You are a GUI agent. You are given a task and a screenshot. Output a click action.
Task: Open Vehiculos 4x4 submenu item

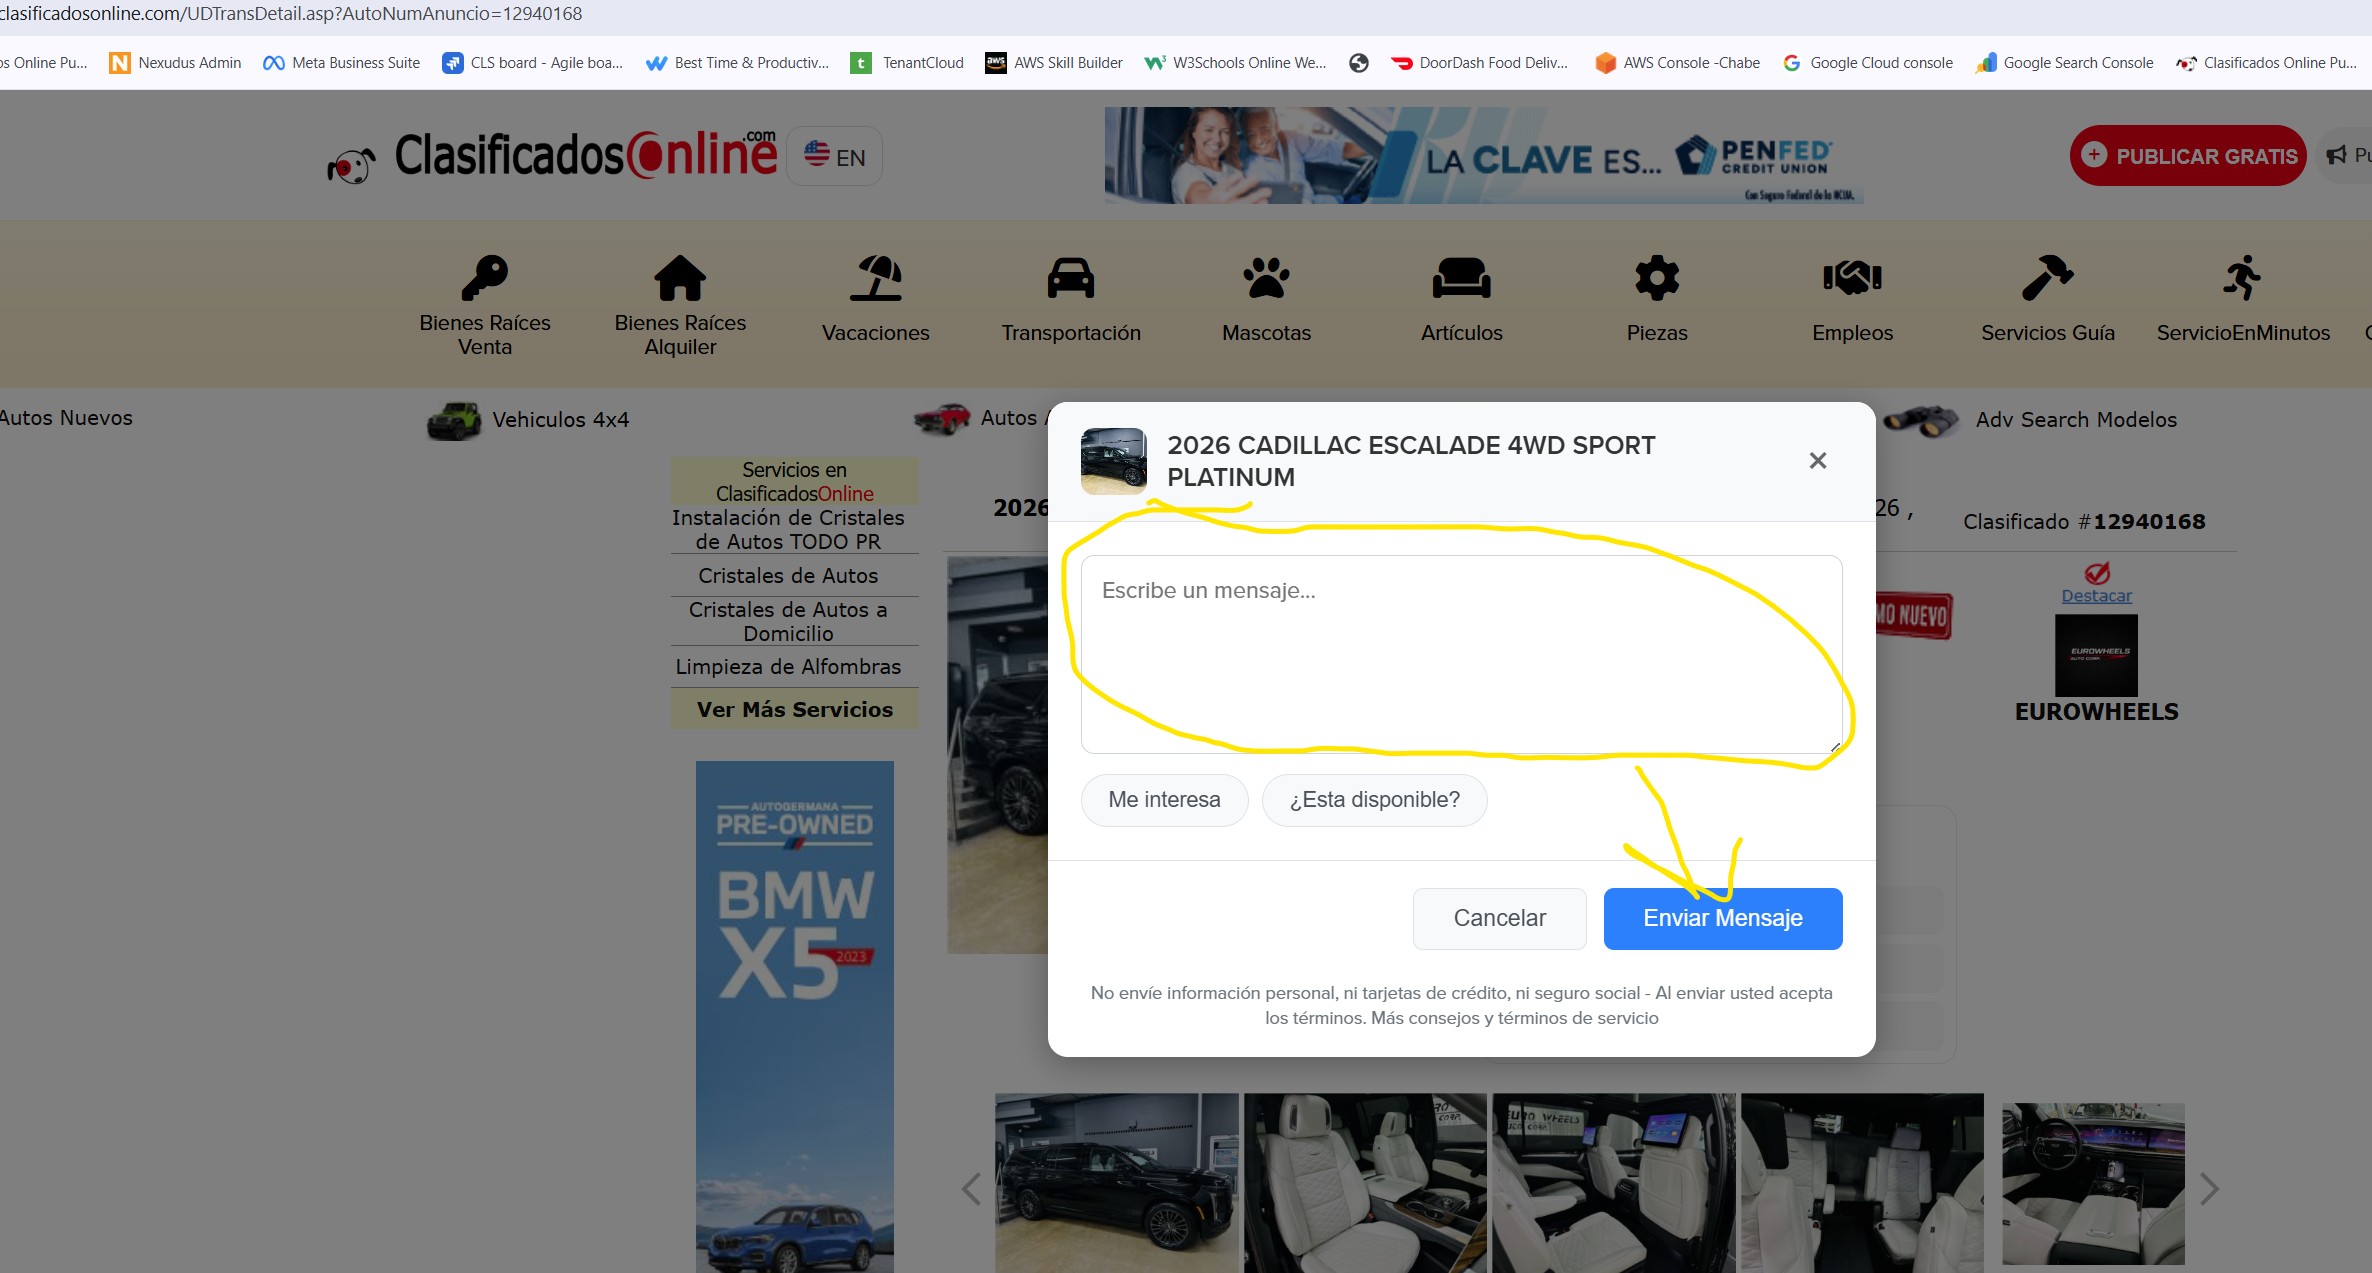[x=560, y=420]
